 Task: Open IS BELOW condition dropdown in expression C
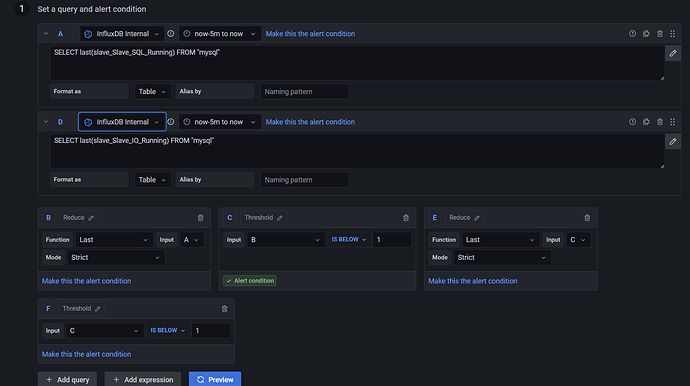pos(349,239)
